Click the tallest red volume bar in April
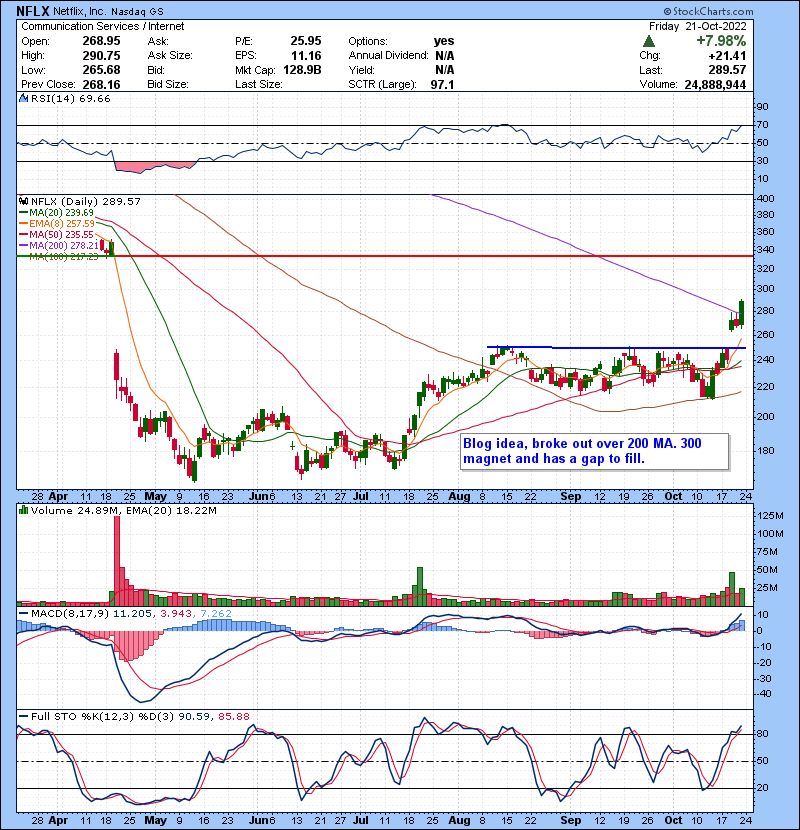 (x=117, y=561)
